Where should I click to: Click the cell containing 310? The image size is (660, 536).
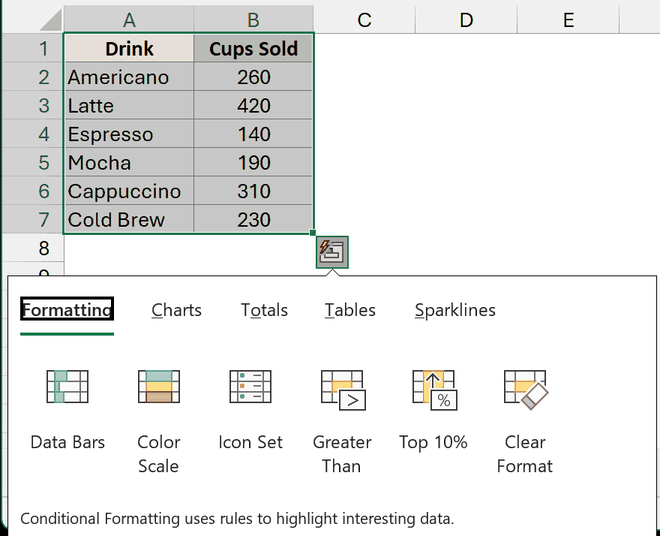[253, 191]
